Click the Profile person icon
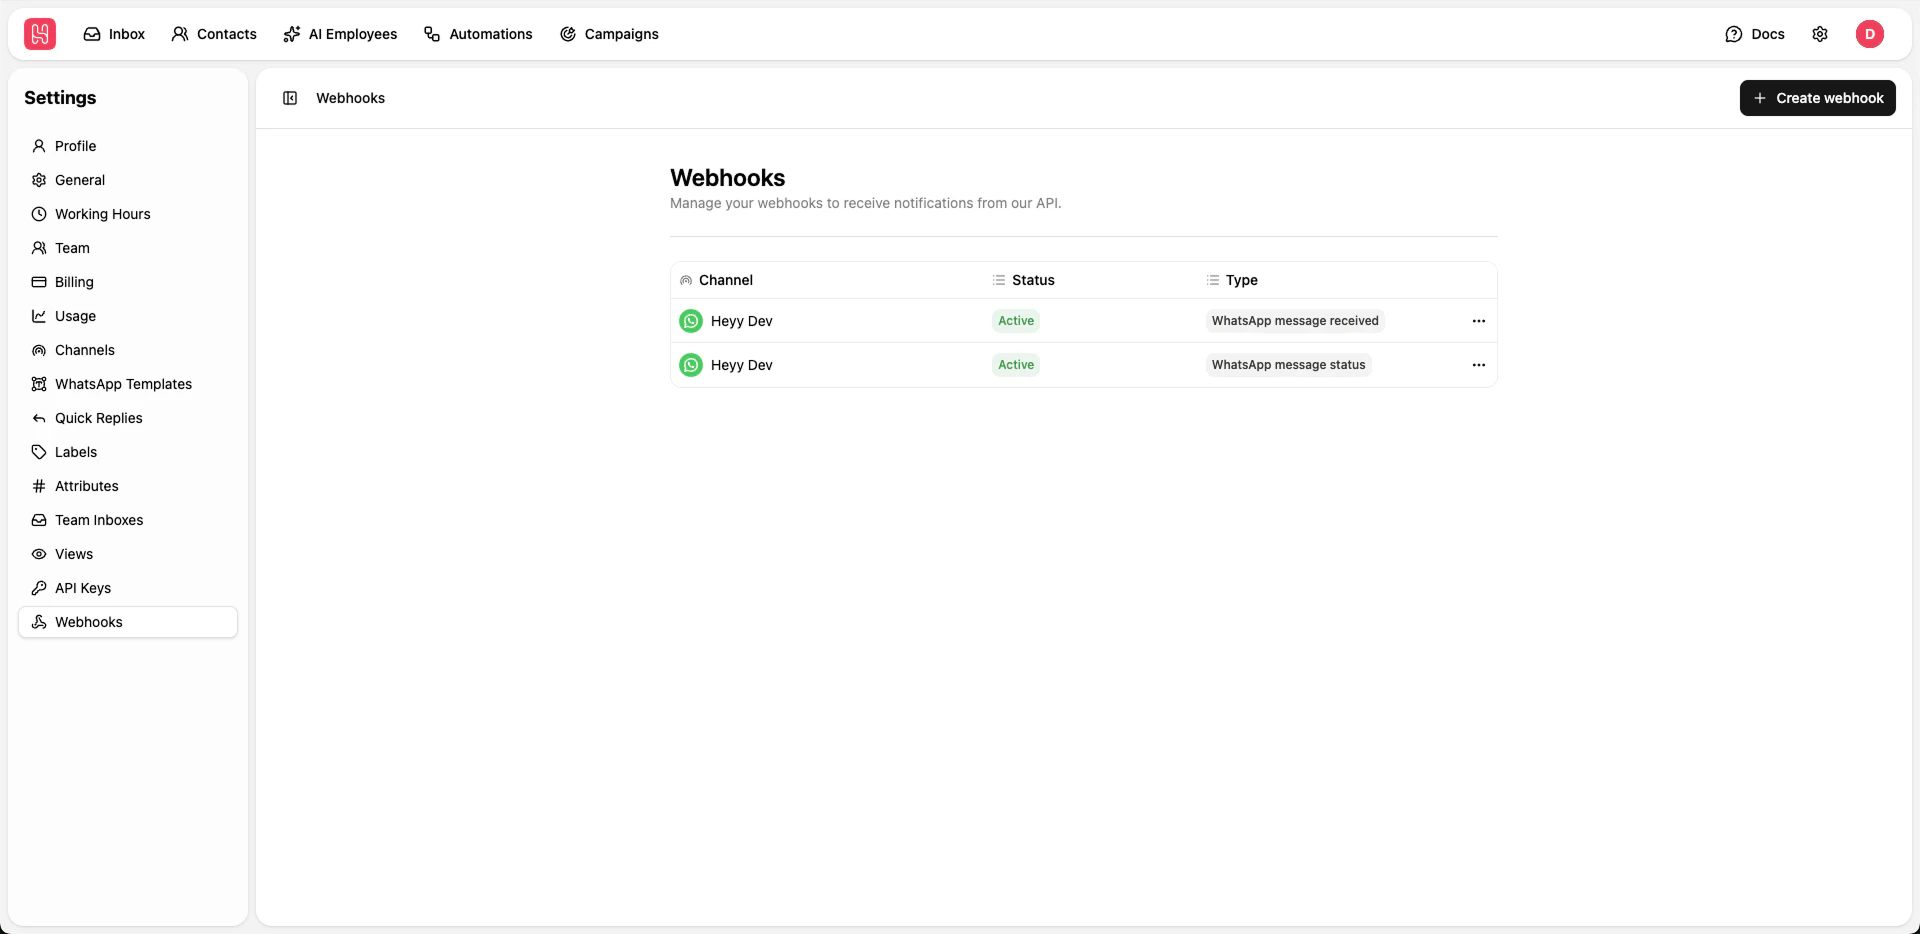 39,146
